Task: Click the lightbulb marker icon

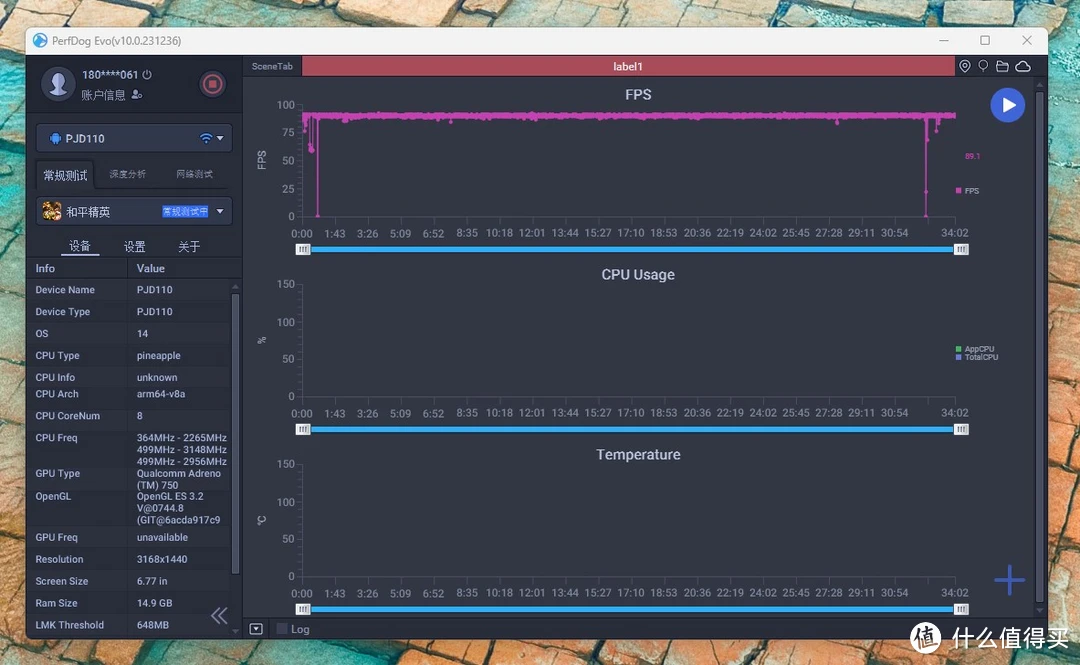Action: (983, 66)
